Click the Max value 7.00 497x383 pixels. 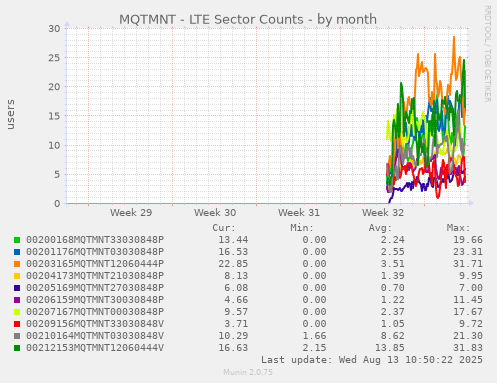click(x=471, y=288)
